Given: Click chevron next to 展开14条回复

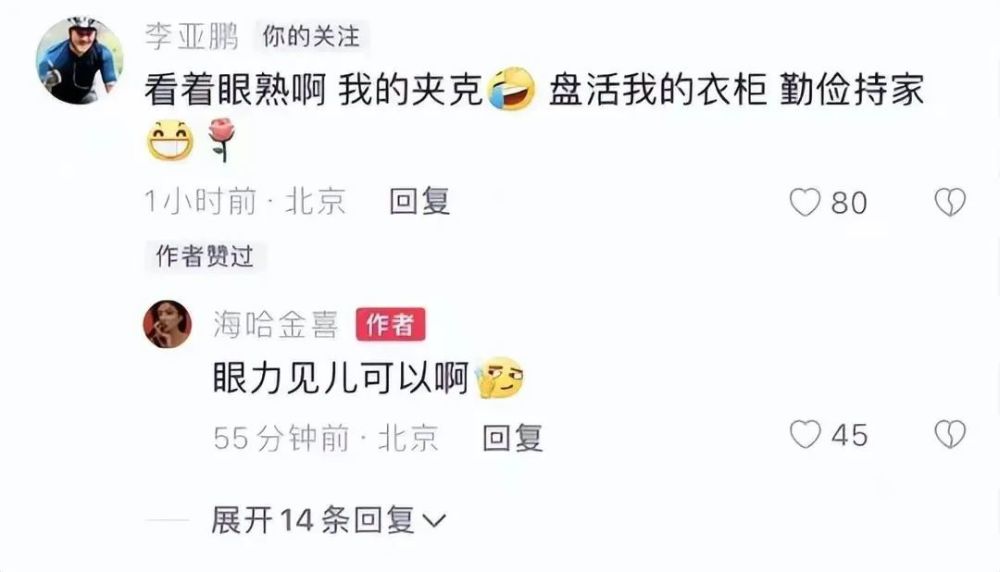Looking at the screenshot, I should (x=434, y=521).
